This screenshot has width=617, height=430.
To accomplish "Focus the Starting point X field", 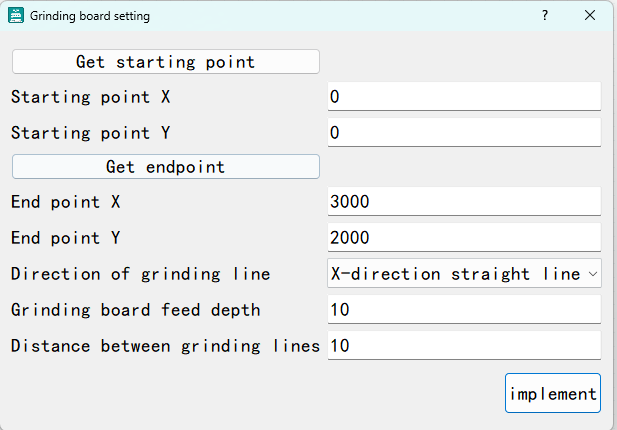I will click(464, 96).
